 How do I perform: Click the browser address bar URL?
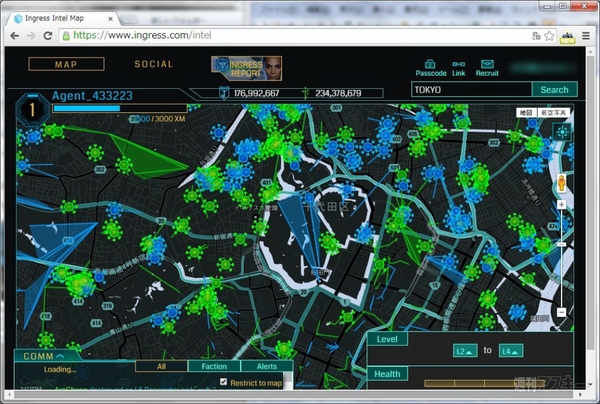point(142,36)
